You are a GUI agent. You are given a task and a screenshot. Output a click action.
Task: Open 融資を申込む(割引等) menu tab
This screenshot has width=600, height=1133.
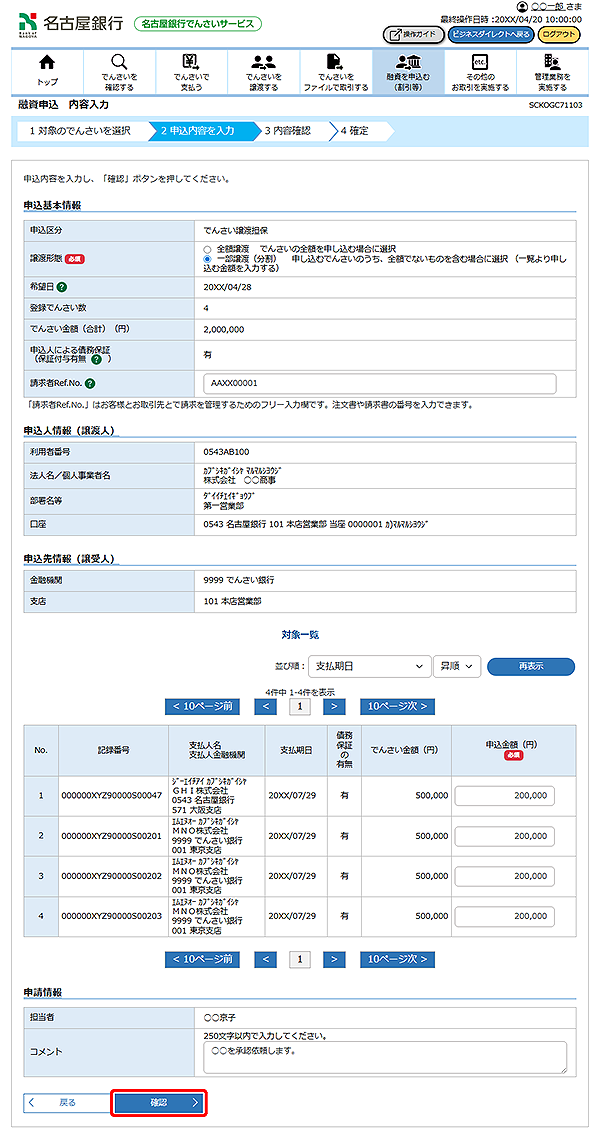(407, 70)
